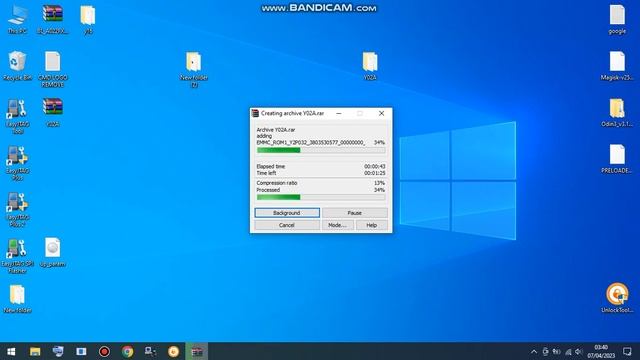Click the volume speaker tray icon
This screenshot has width=640, height=360.
[x=579, y=351]
